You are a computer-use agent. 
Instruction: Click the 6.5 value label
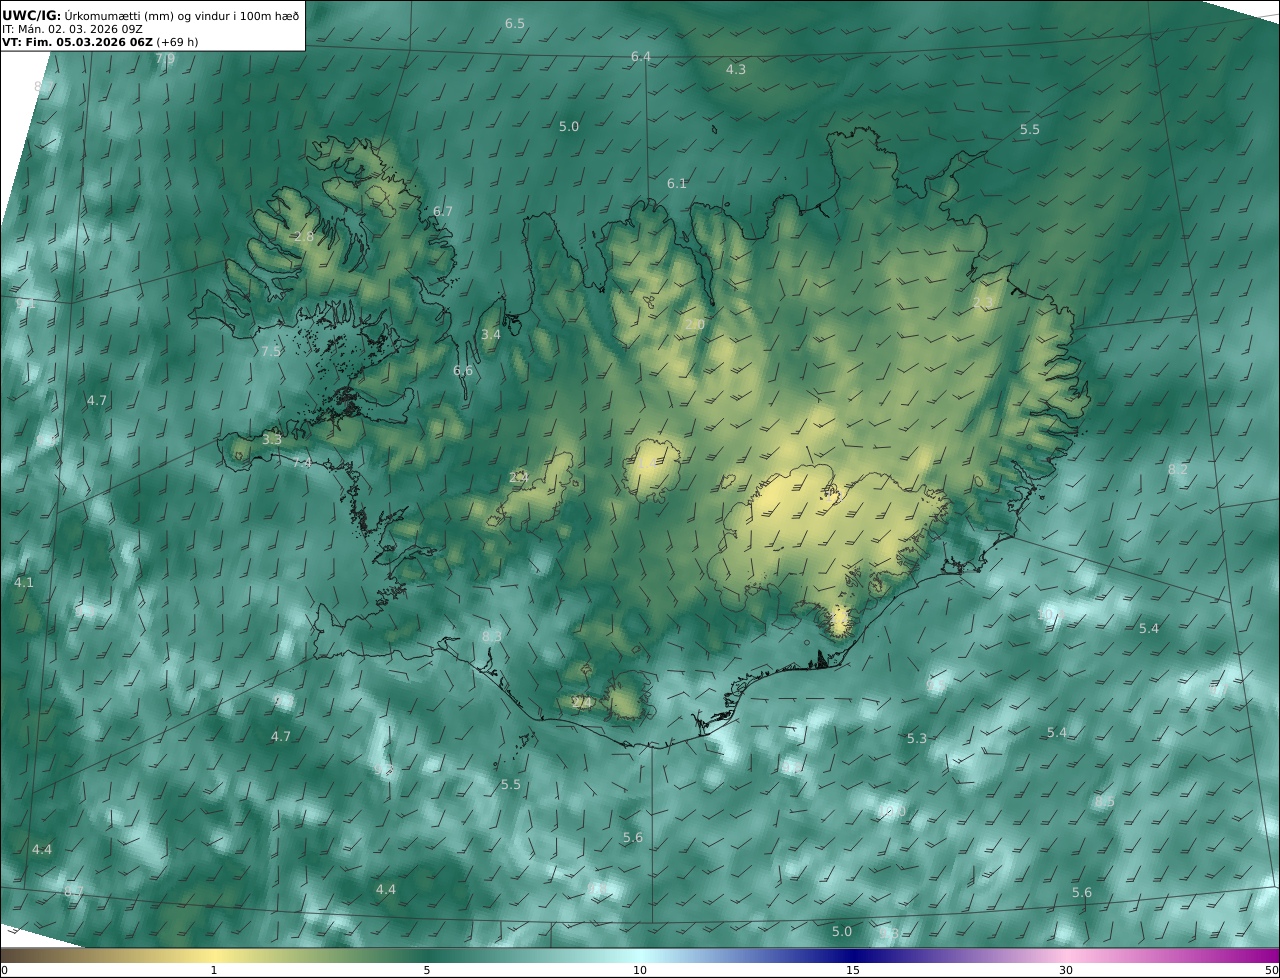(515, 23)
